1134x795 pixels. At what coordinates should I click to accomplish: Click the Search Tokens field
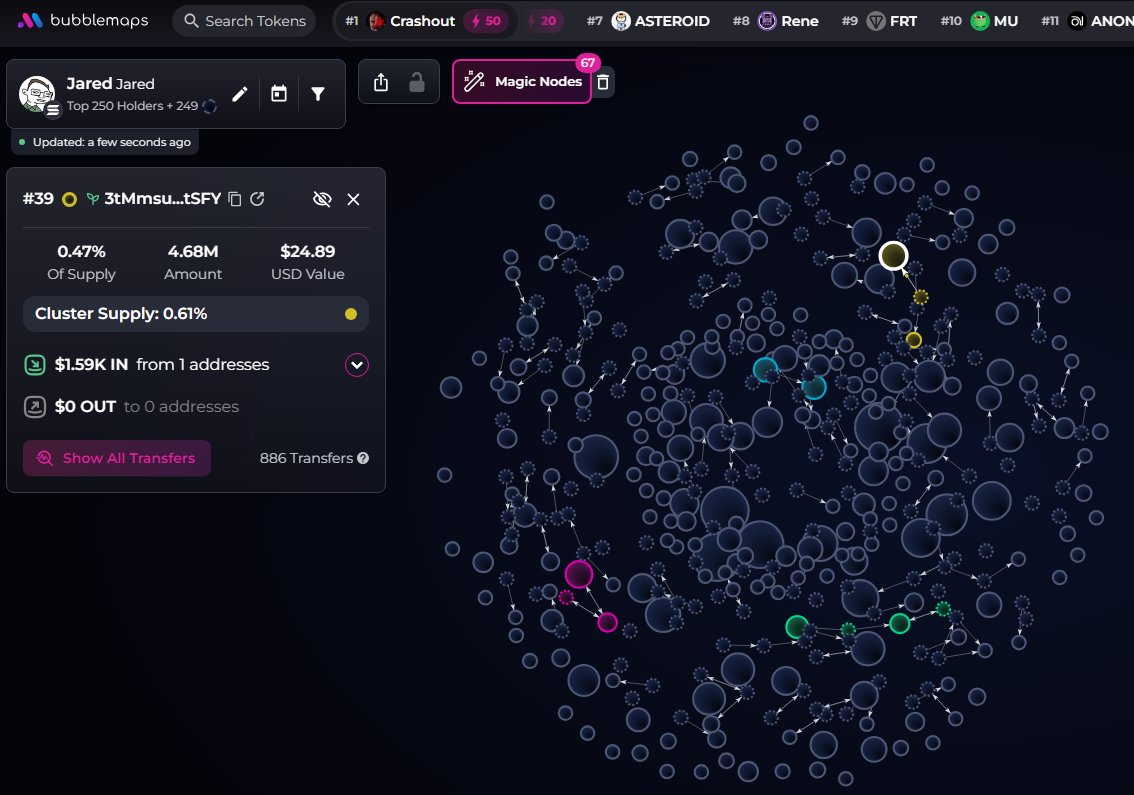[244, 21]
